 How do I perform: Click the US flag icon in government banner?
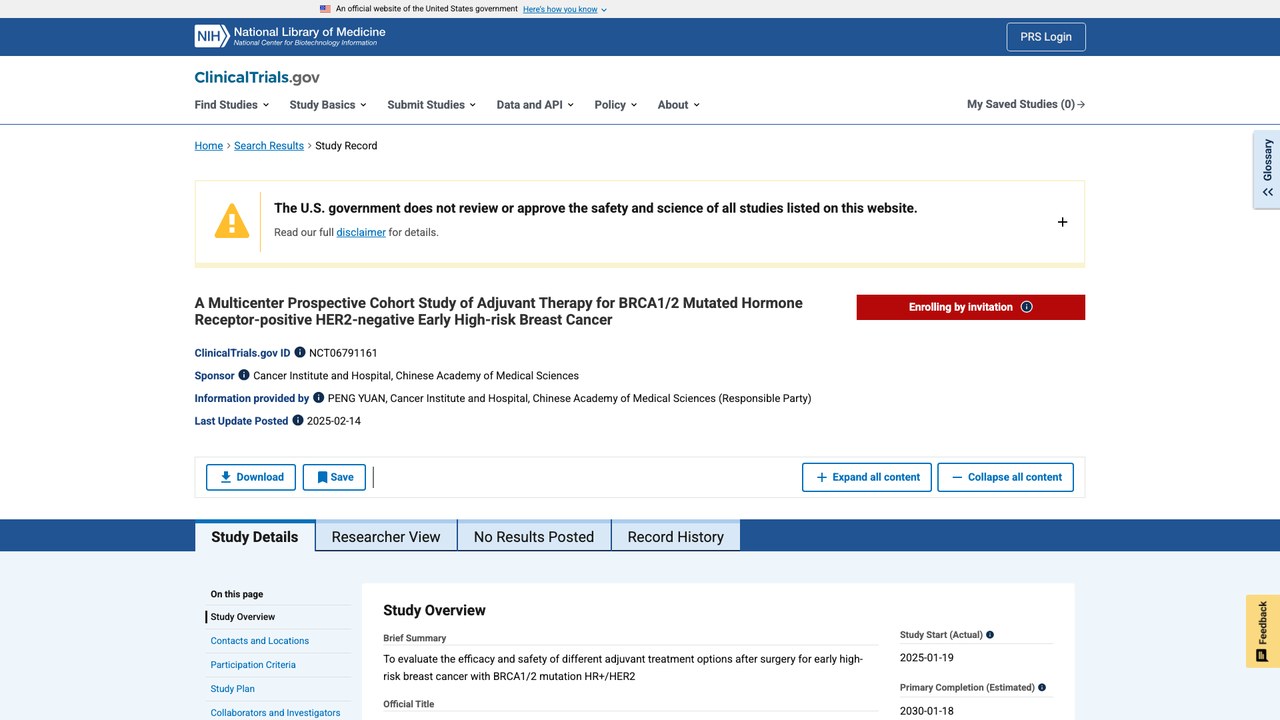click(325, 9)
